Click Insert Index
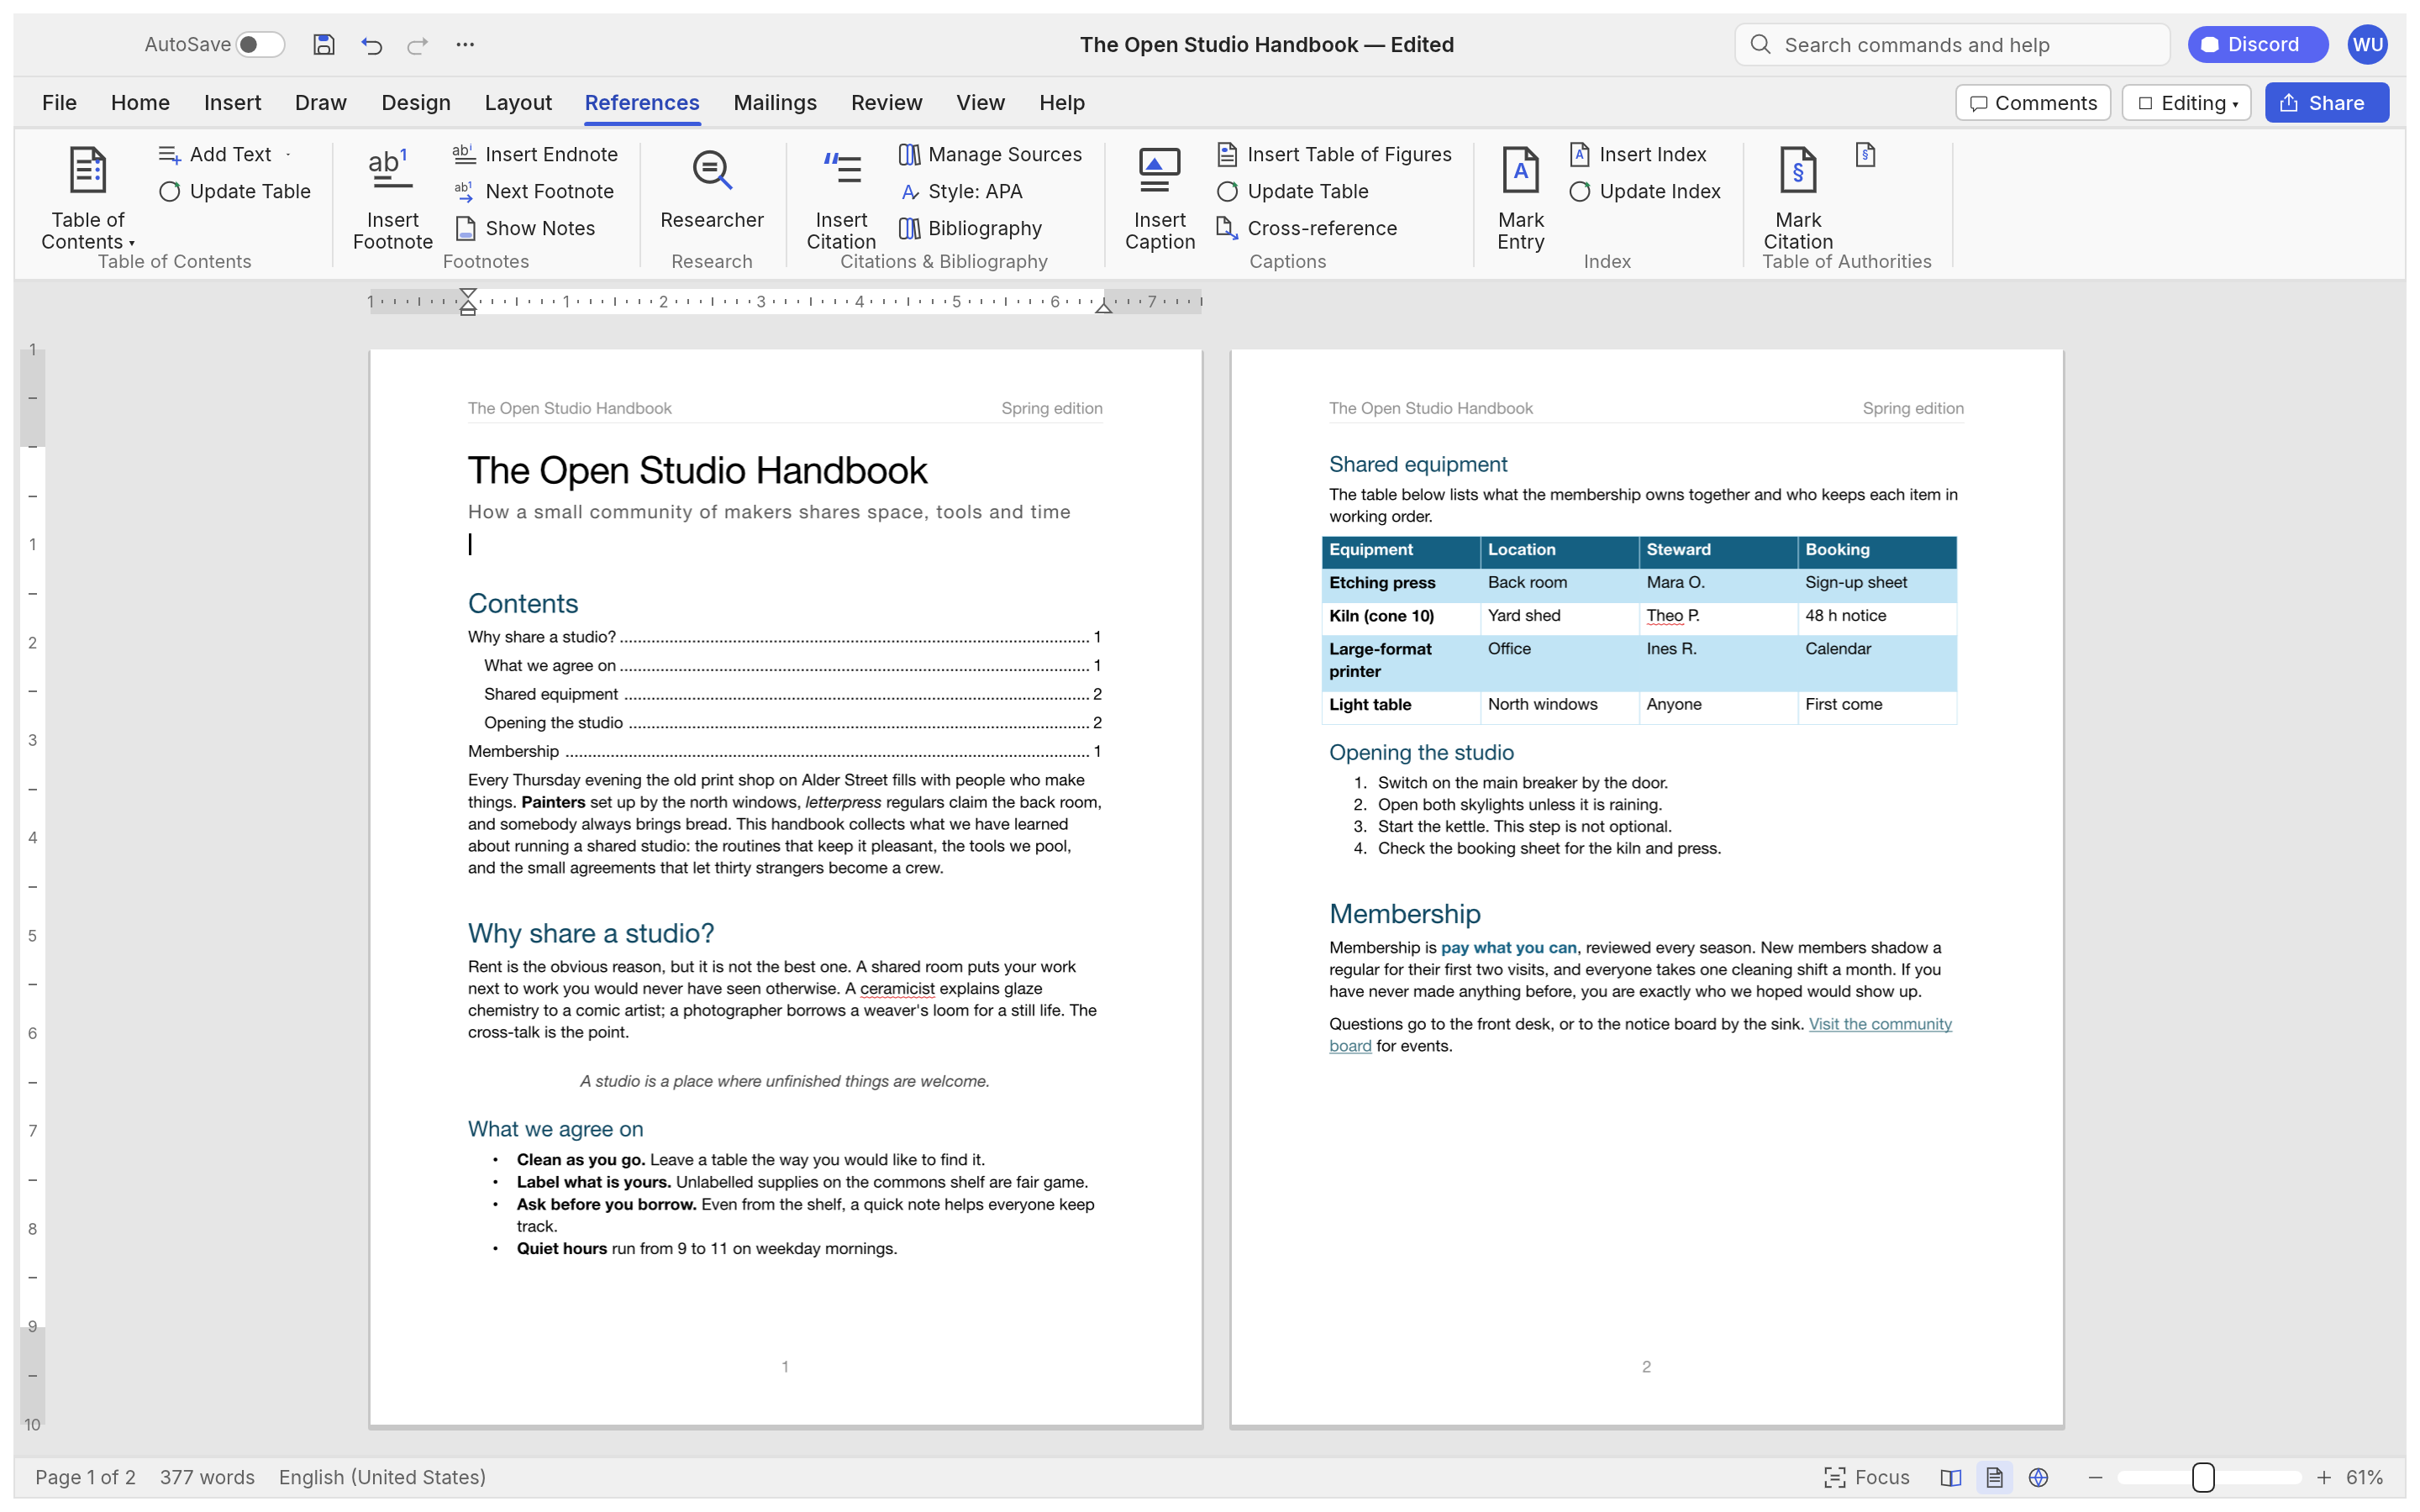The width and height of the screenshot is (2420, 1512). pyautogui.click(x=1637, y=154)
